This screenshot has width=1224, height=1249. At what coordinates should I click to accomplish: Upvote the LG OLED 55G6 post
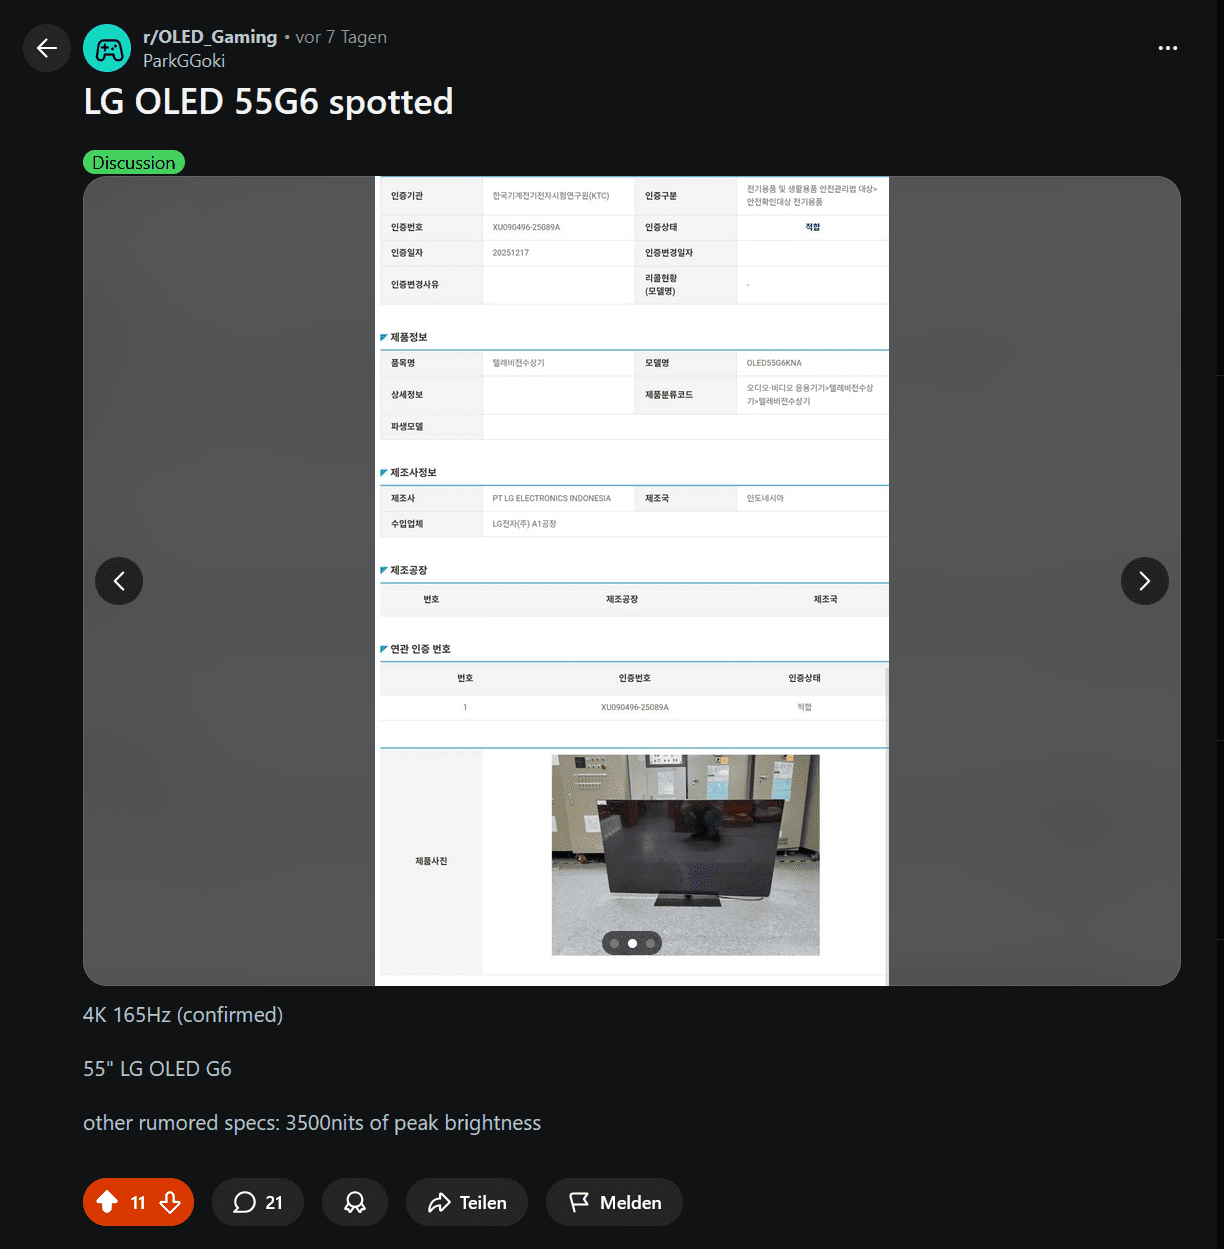point(107,1202)
